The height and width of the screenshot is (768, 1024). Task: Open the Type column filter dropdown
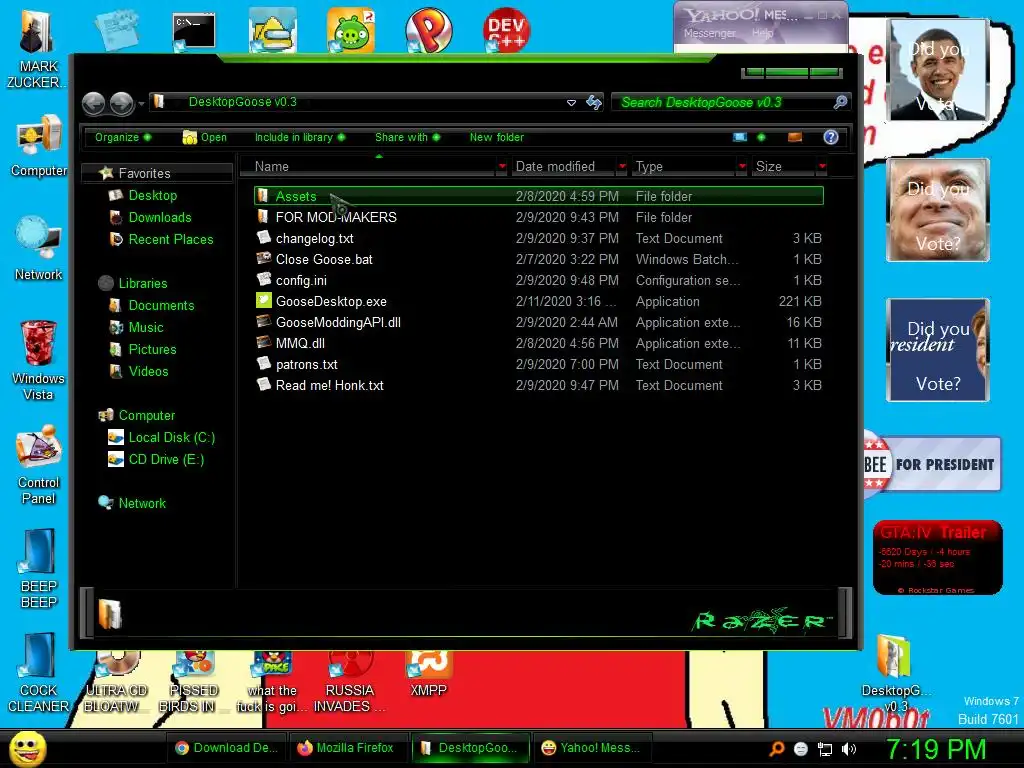(742, 167)
